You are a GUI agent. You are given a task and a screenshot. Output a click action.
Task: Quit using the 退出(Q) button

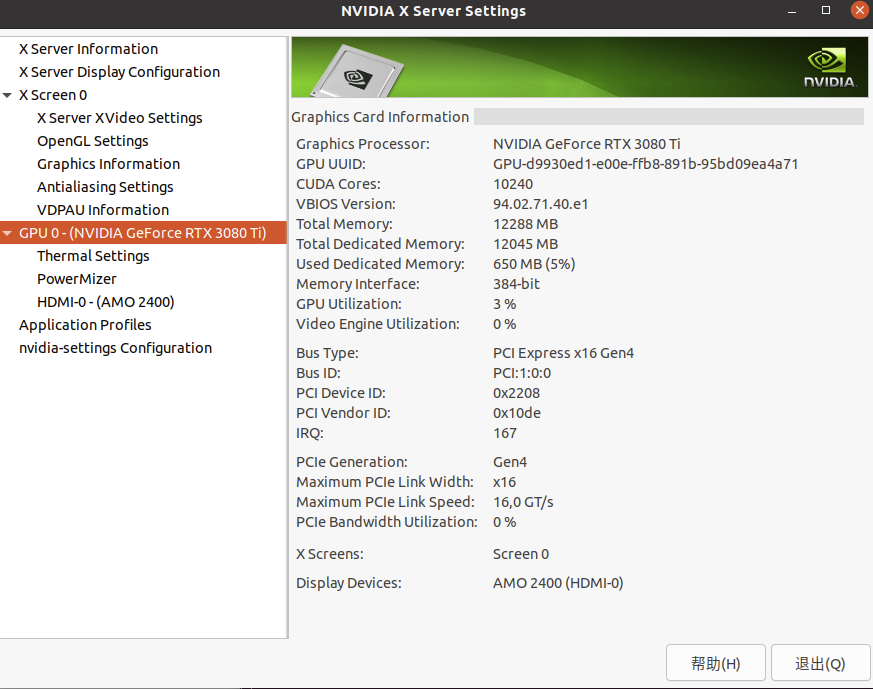click(820, 662)
